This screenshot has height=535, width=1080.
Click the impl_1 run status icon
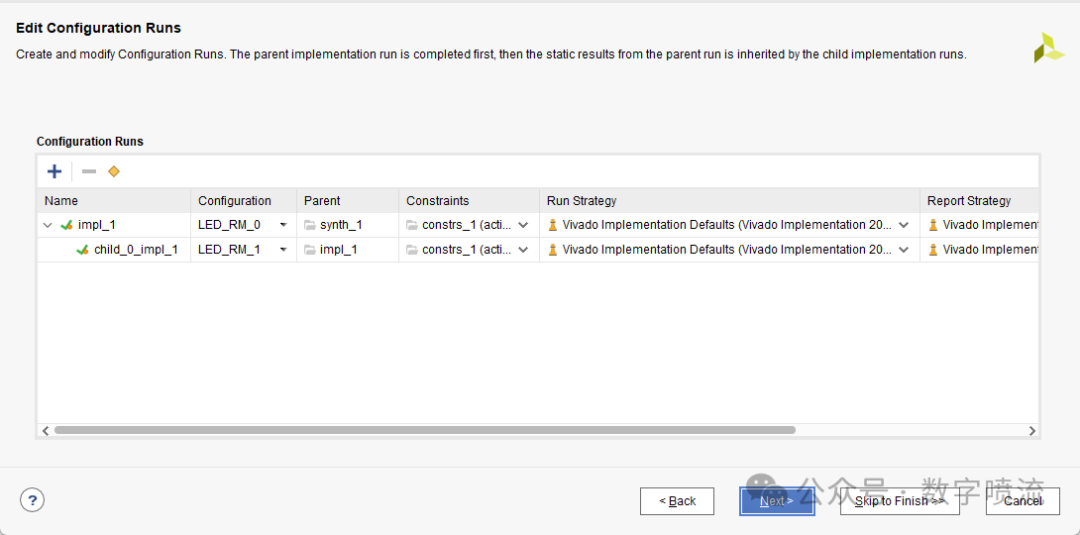pos(67,225)
